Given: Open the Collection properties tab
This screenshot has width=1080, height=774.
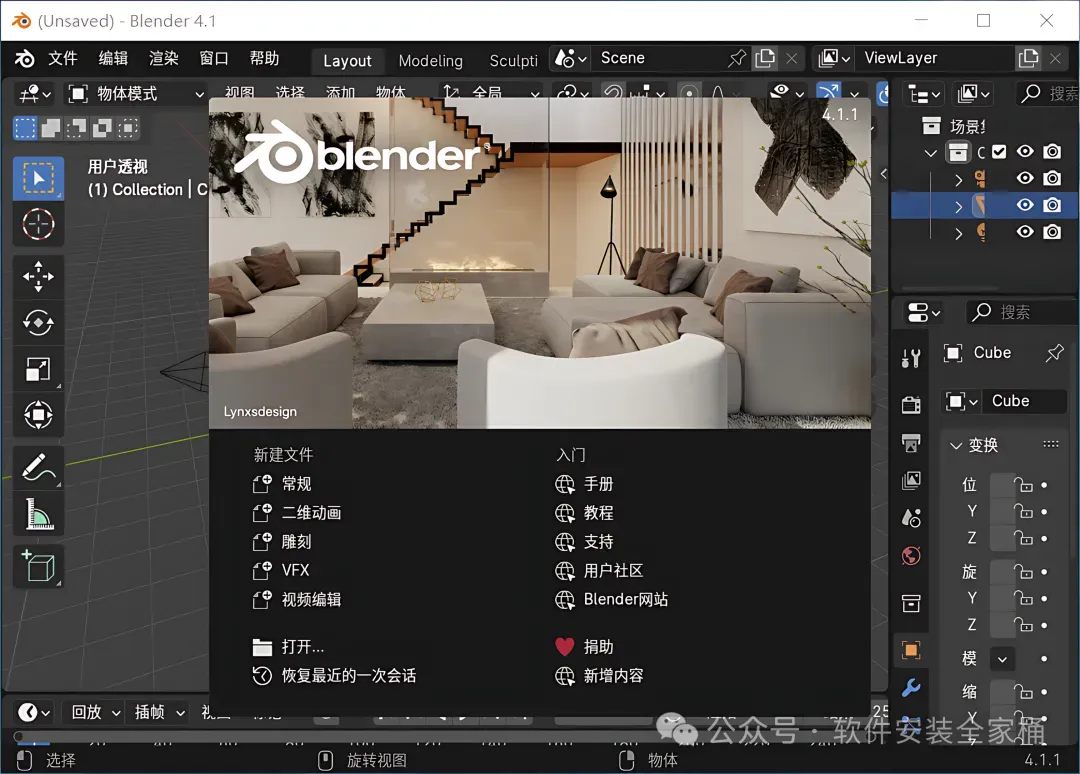Looking at the screenshot, I should click(911, 603).
